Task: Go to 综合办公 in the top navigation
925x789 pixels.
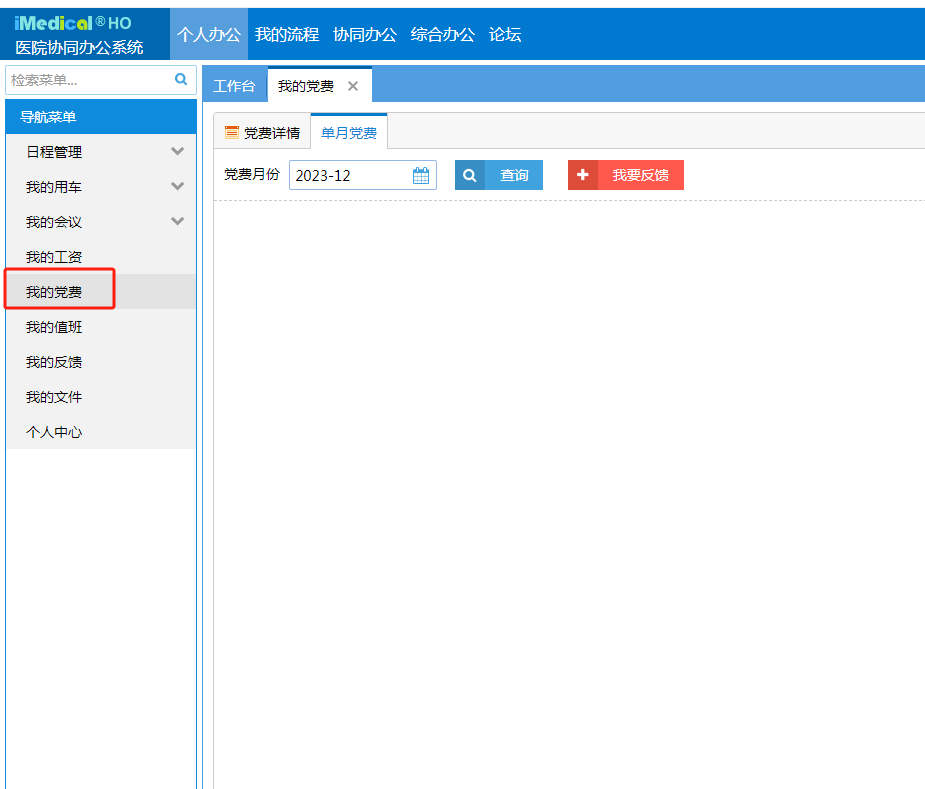Action: tap(443, 35)
